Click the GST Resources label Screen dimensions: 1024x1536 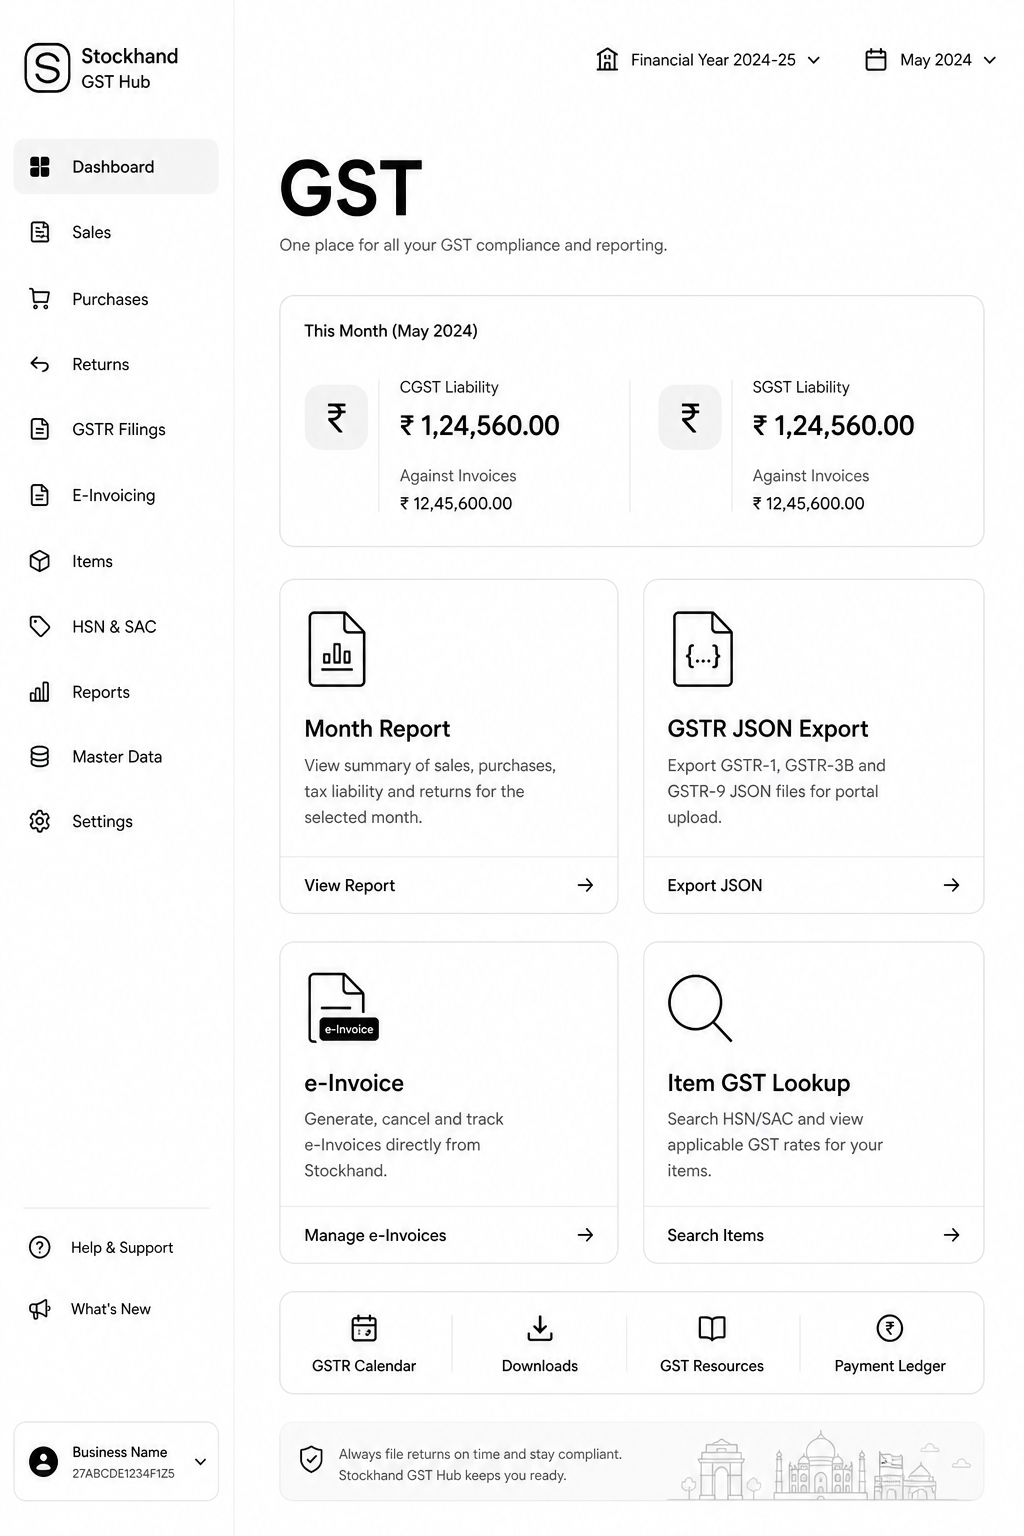click(712, 1366)
